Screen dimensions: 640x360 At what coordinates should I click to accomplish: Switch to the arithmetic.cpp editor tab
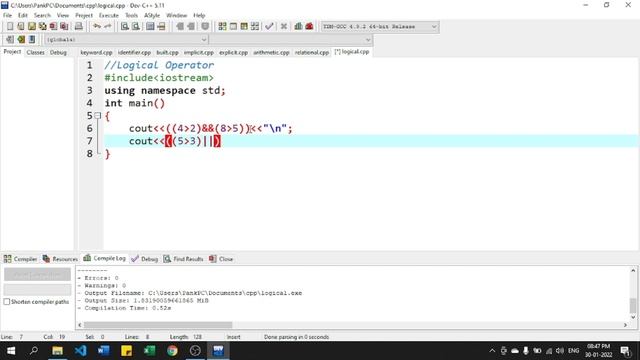click(x=271, y=52)
